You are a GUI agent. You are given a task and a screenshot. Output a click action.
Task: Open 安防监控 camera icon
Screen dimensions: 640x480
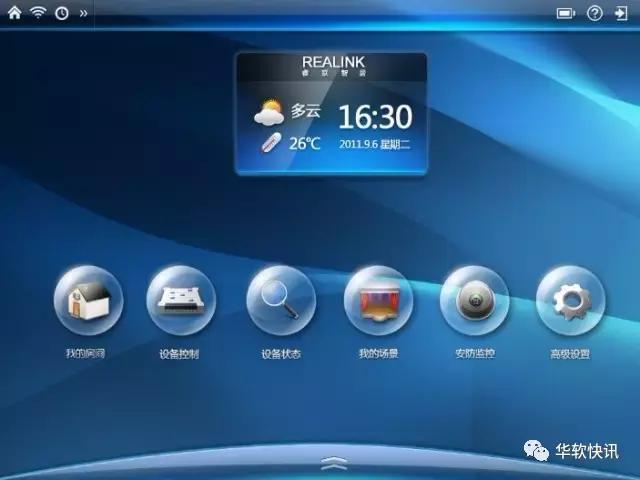pyautogui.click(x=475, y=300)
